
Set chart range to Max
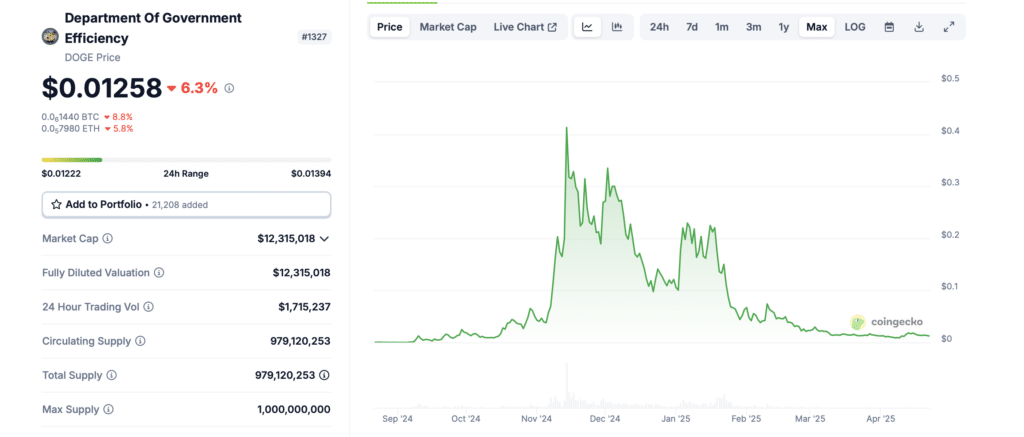click(x=817, y=27)
